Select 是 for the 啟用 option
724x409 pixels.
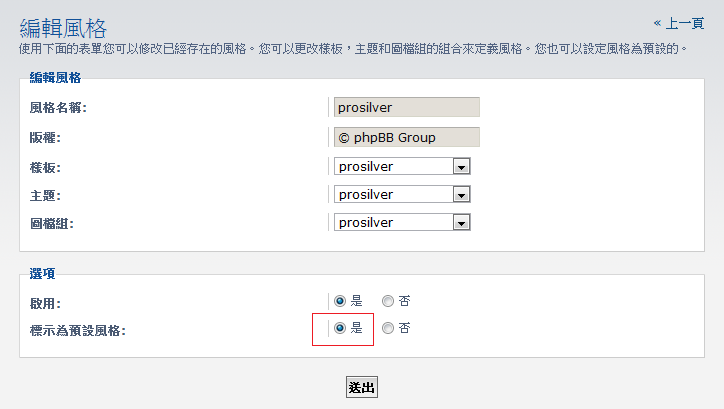pyautogui.click(x=340, y=300)
